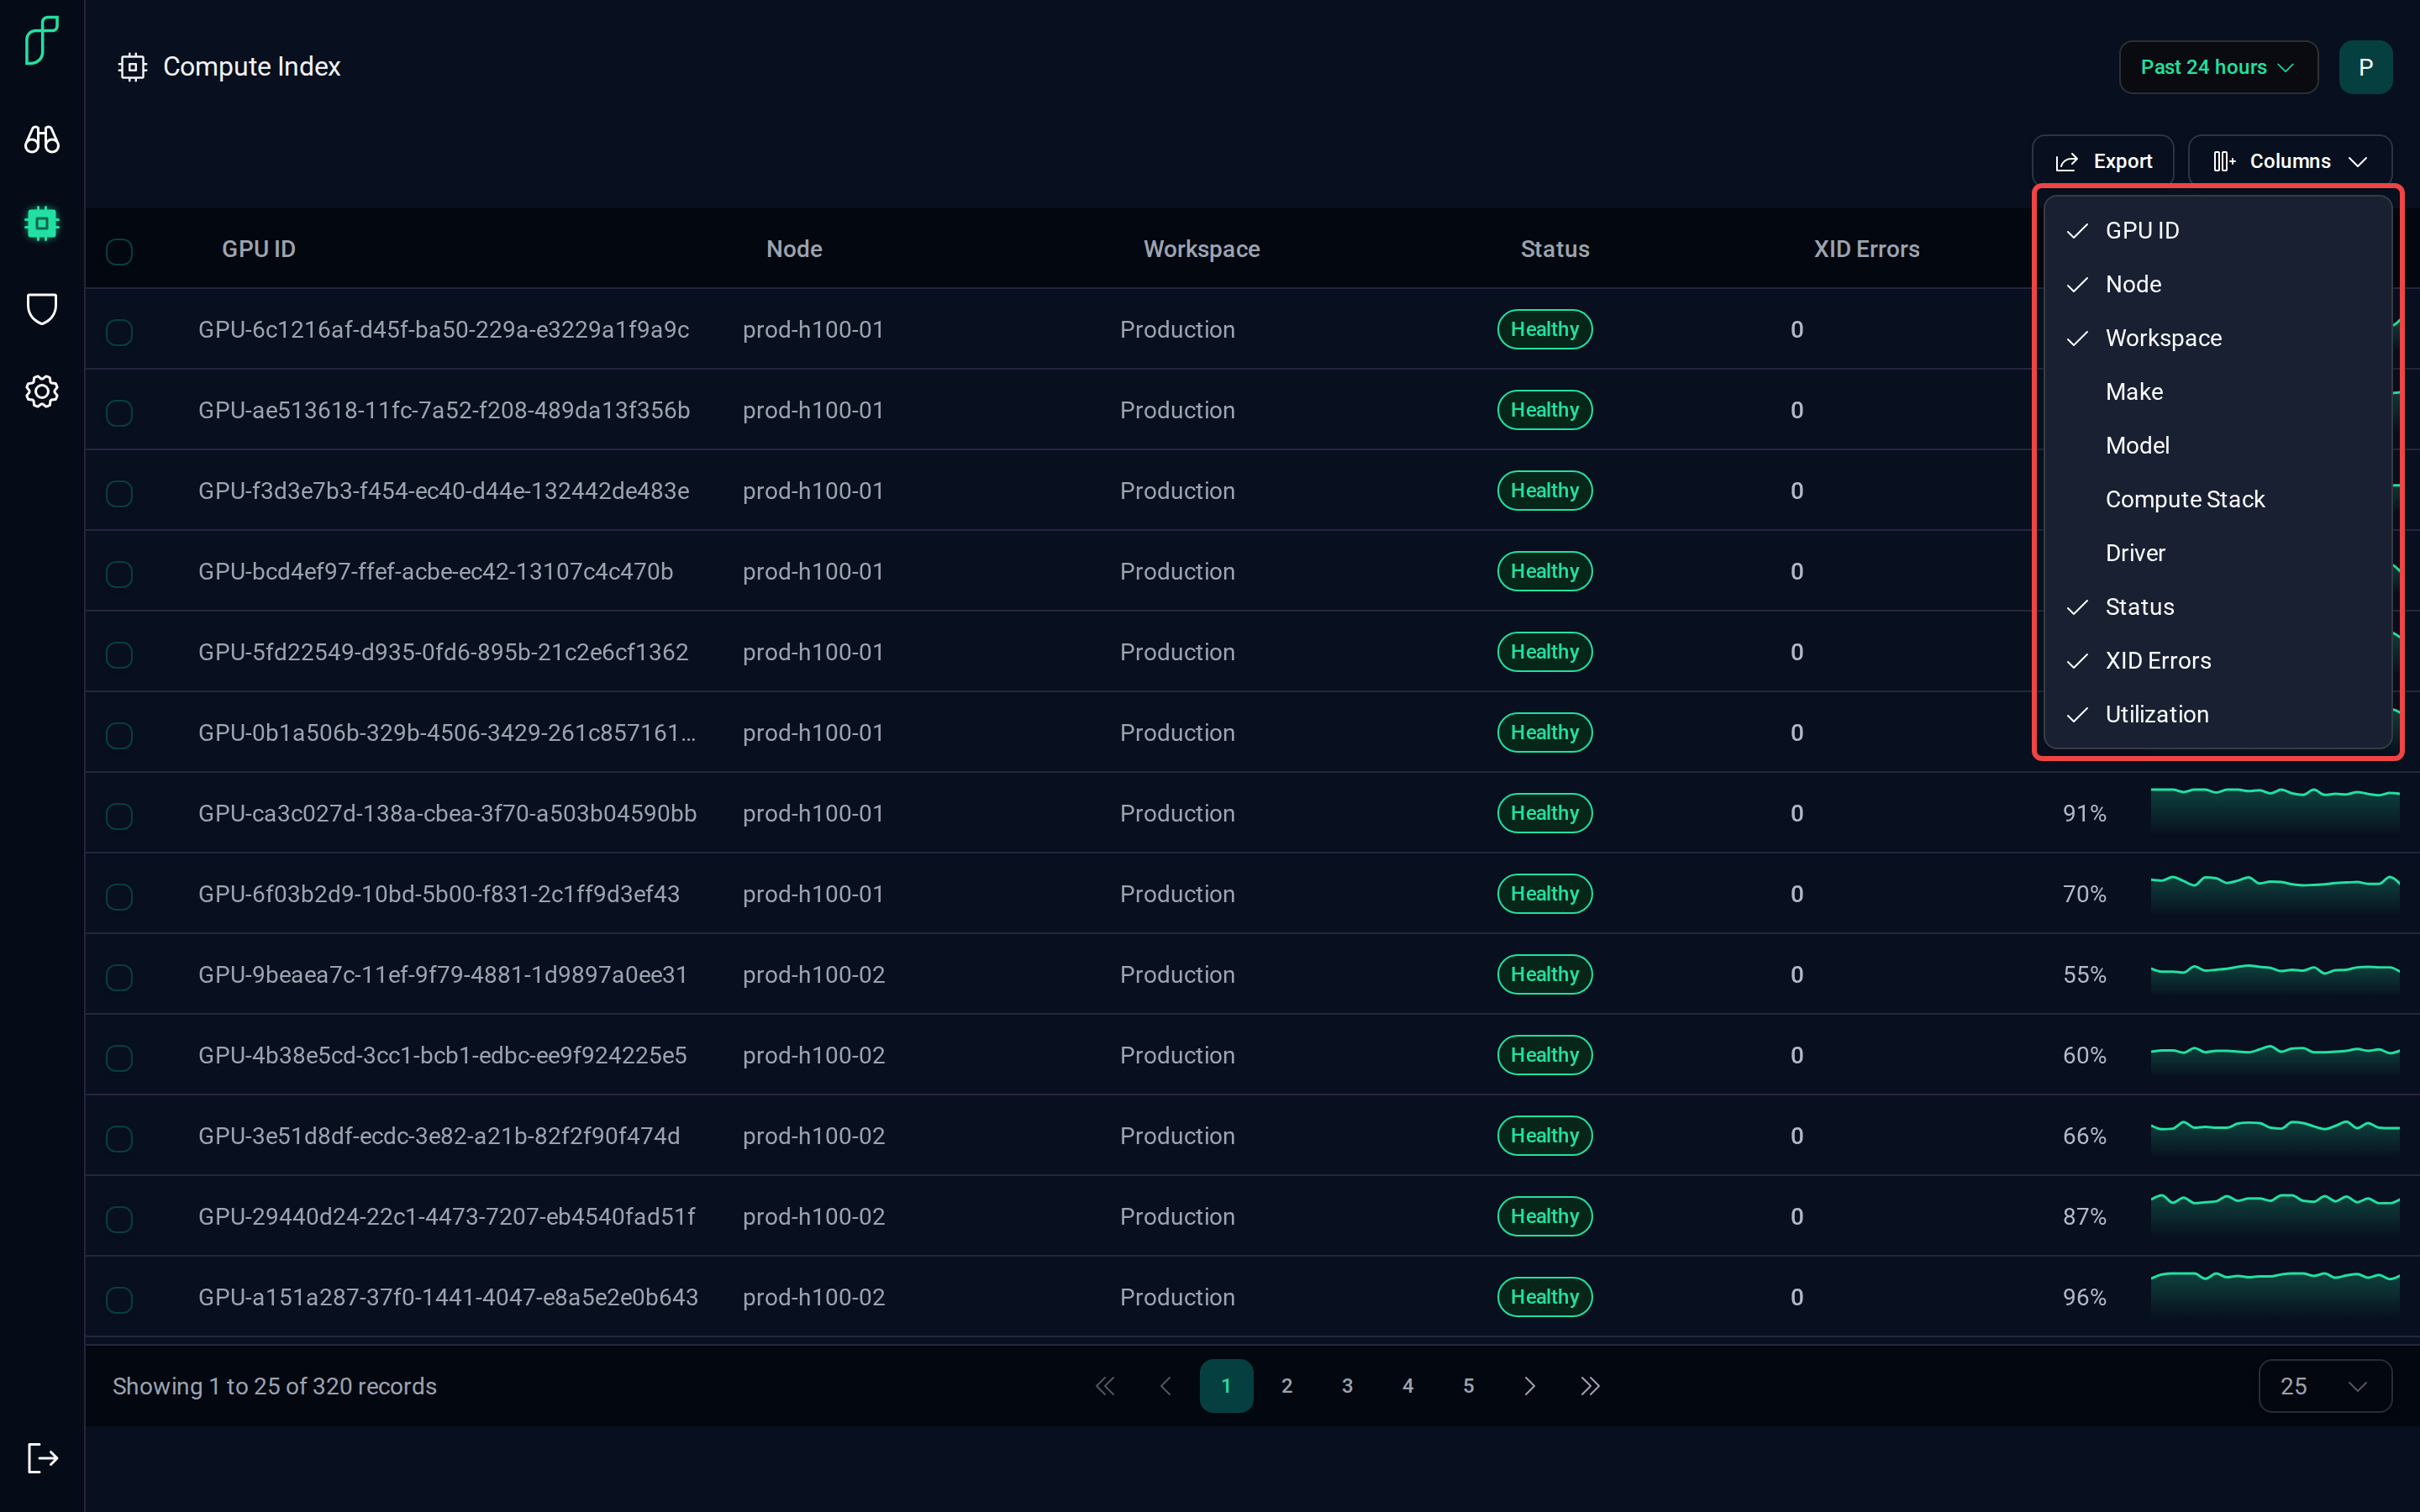Image resolution: width=2420 pixels, height=1512 pixels.
Task: Click GPU-3e51d8df-ecdc-3e82-a21b-82f2f90f474d ID
Action: tap(439, 1136)
